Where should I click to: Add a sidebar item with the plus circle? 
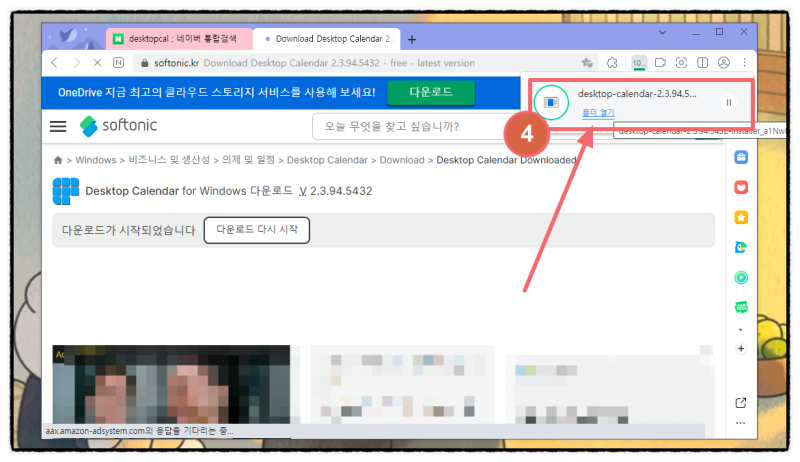741,349
